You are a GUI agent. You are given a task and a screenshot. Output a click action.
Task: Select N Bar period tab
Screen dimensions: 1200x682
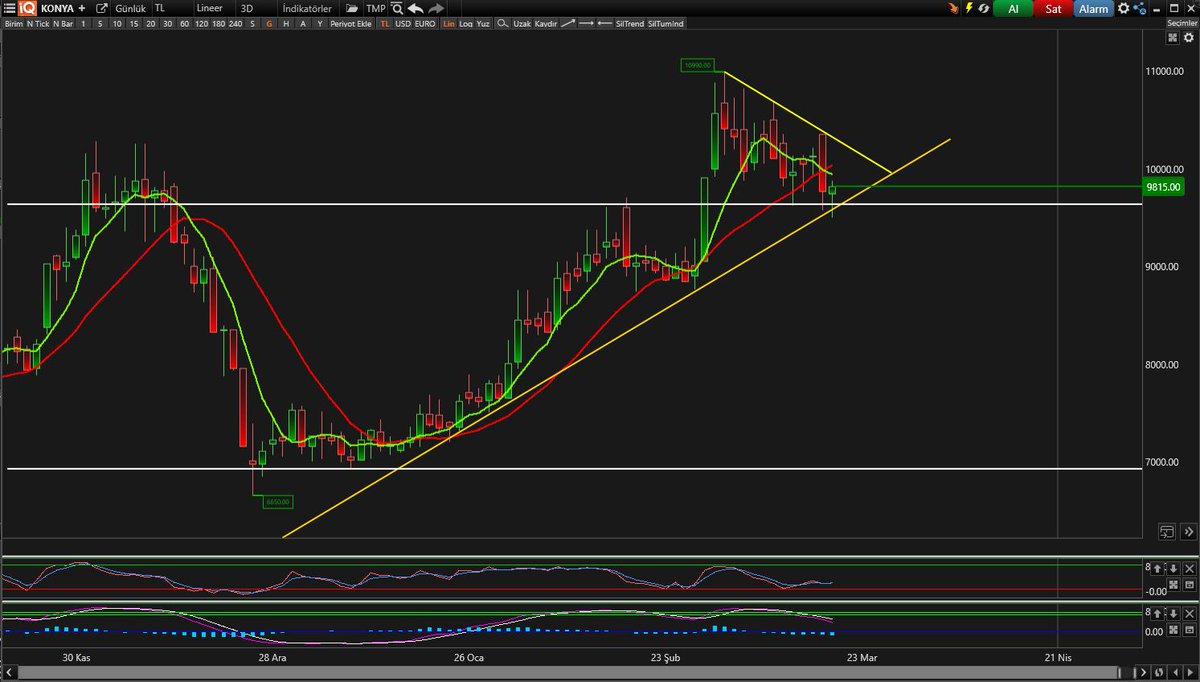tap(63, 22)
